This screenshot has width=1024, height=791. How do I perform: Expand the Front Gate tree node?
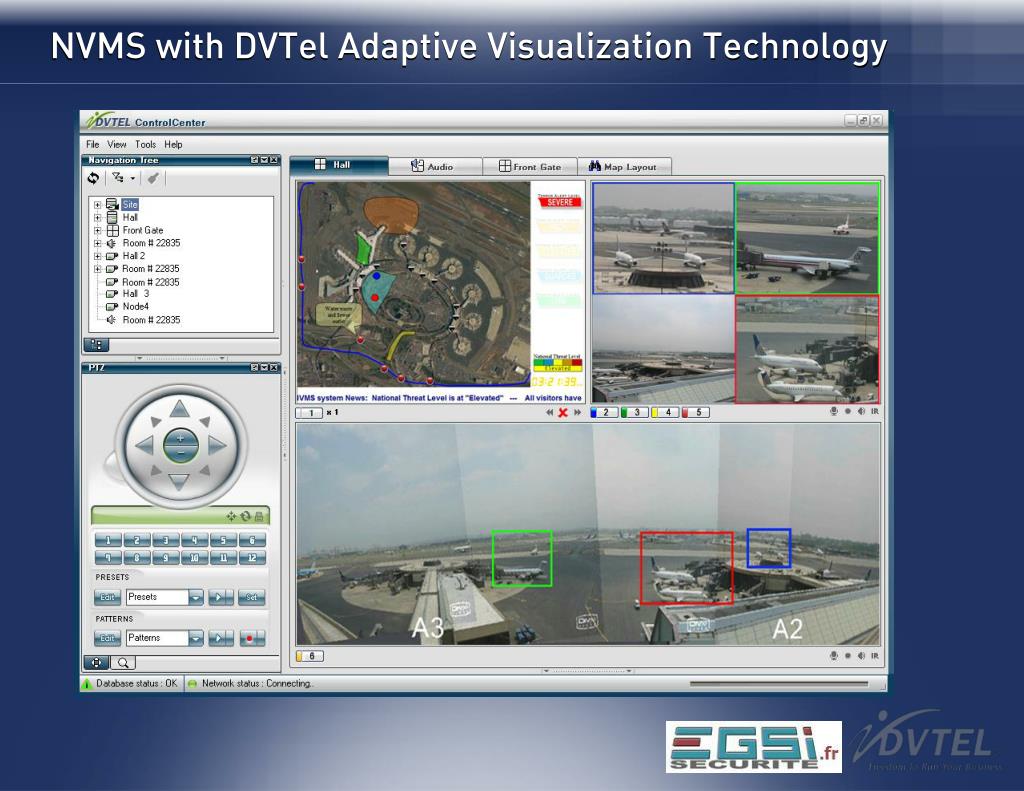97,230
